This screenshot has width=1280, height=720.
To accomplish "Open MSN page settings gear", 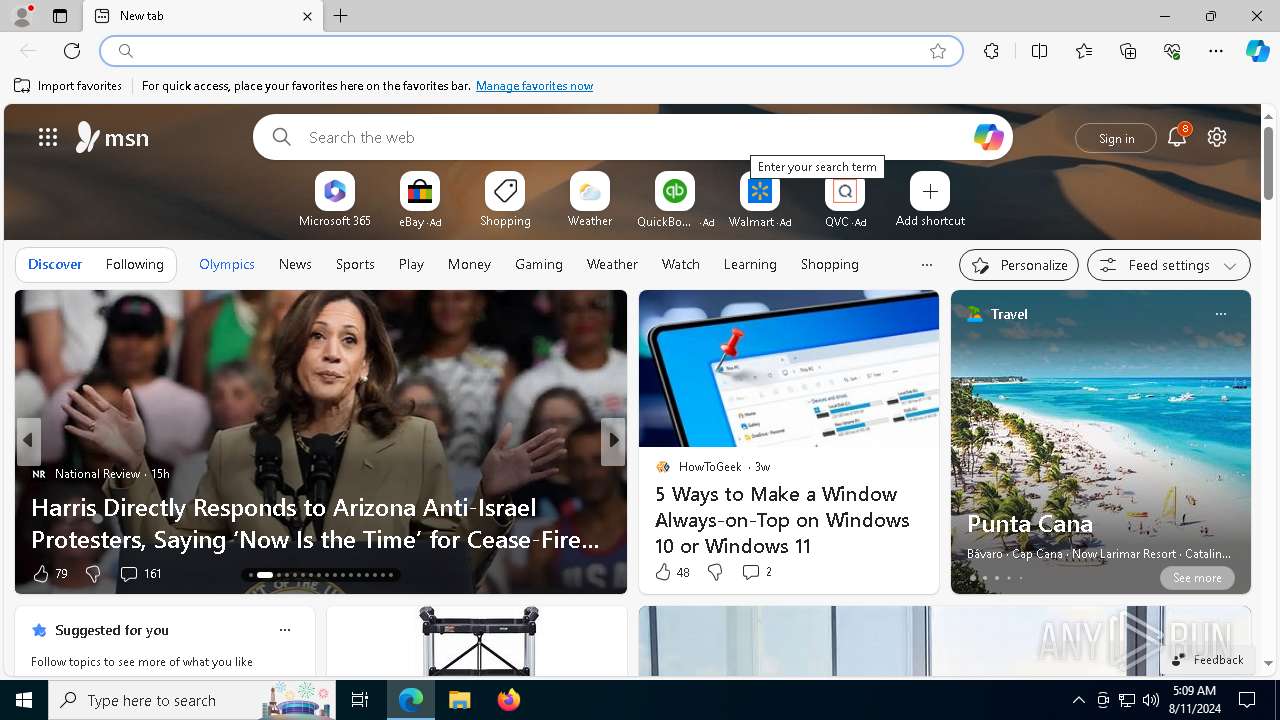I will [1217, 137].
